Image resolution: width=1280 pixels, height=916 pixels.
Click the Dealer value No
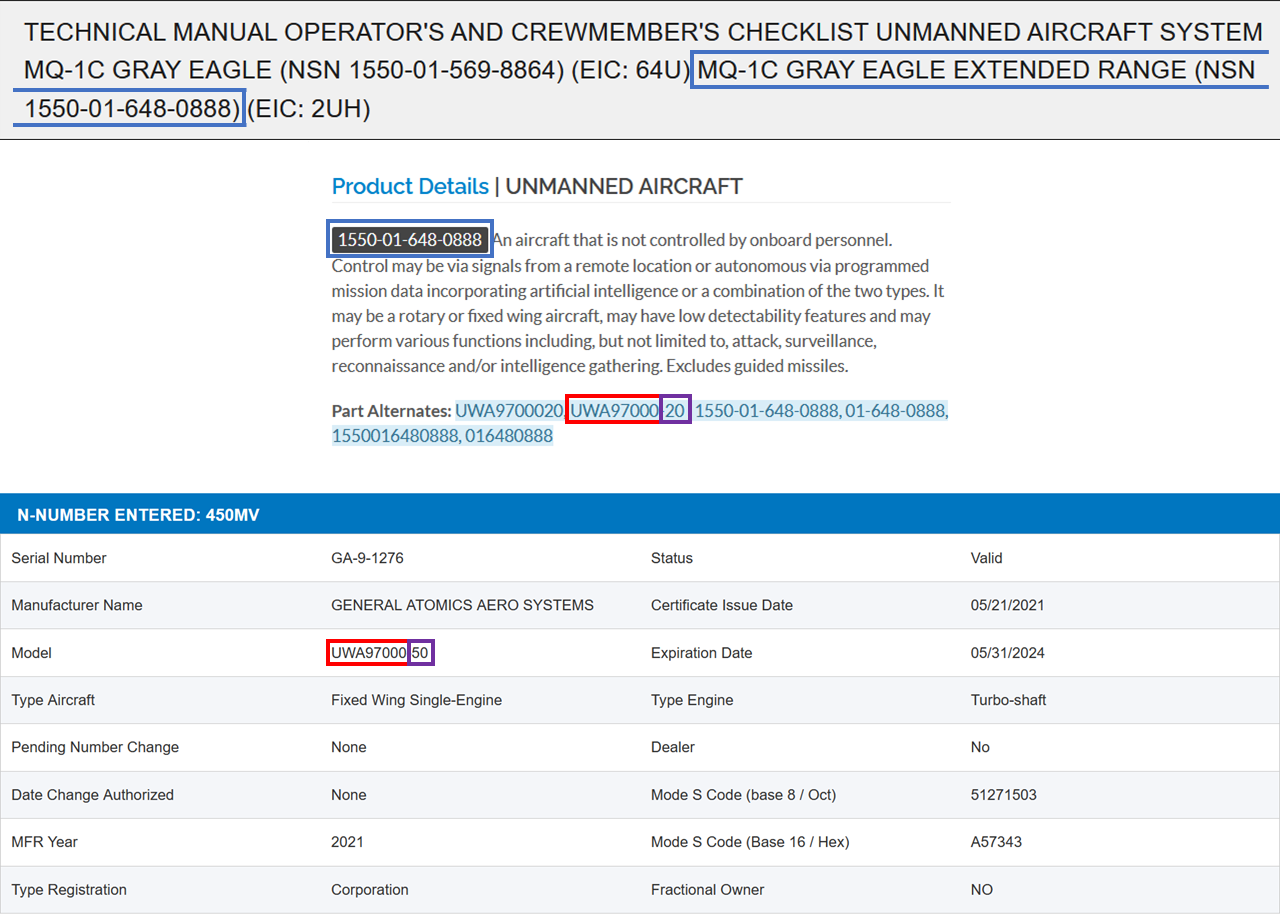[980, 747]
